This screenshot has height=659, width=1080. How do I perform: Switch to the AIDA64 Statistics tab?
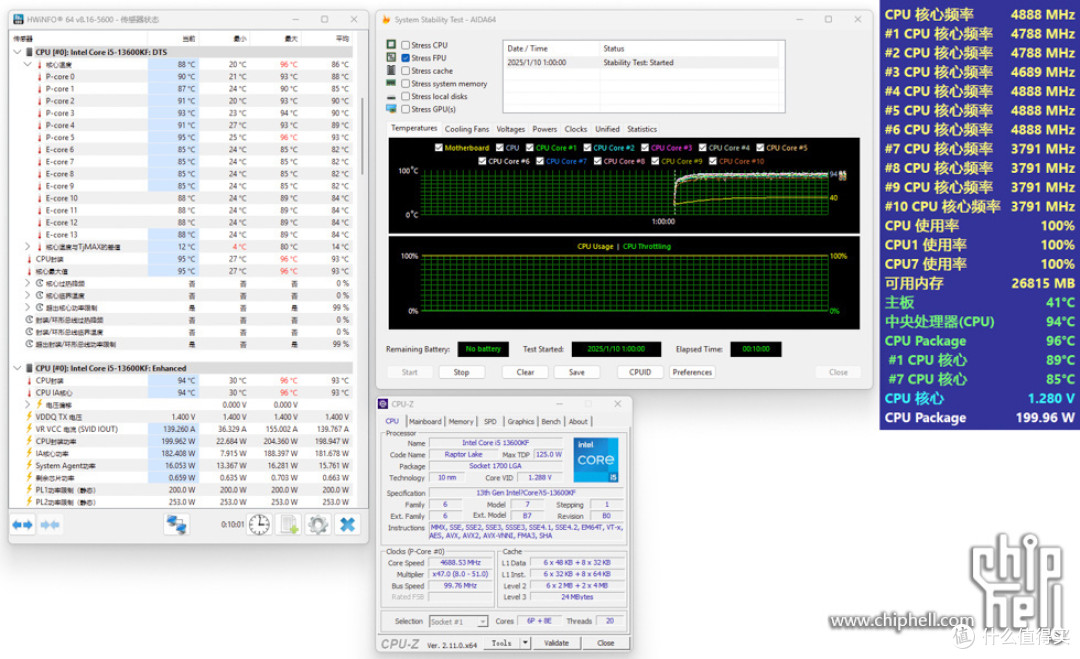(x=641, y=129)
